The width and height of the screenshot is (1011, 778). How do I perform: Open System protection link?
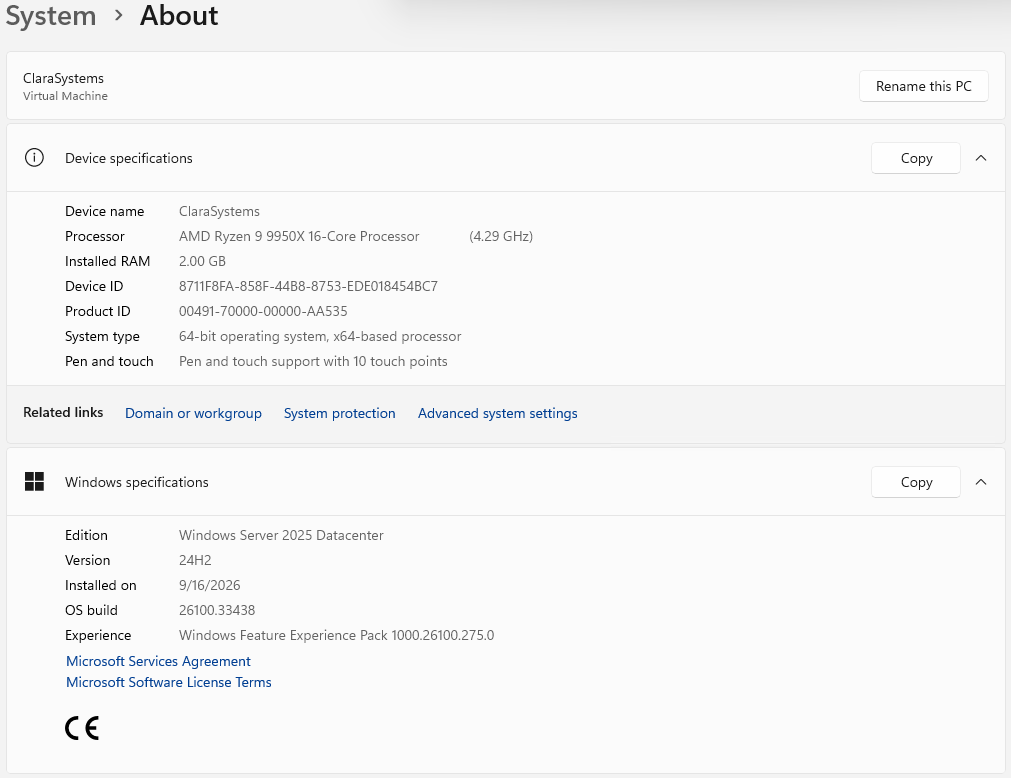pos(340,413)
